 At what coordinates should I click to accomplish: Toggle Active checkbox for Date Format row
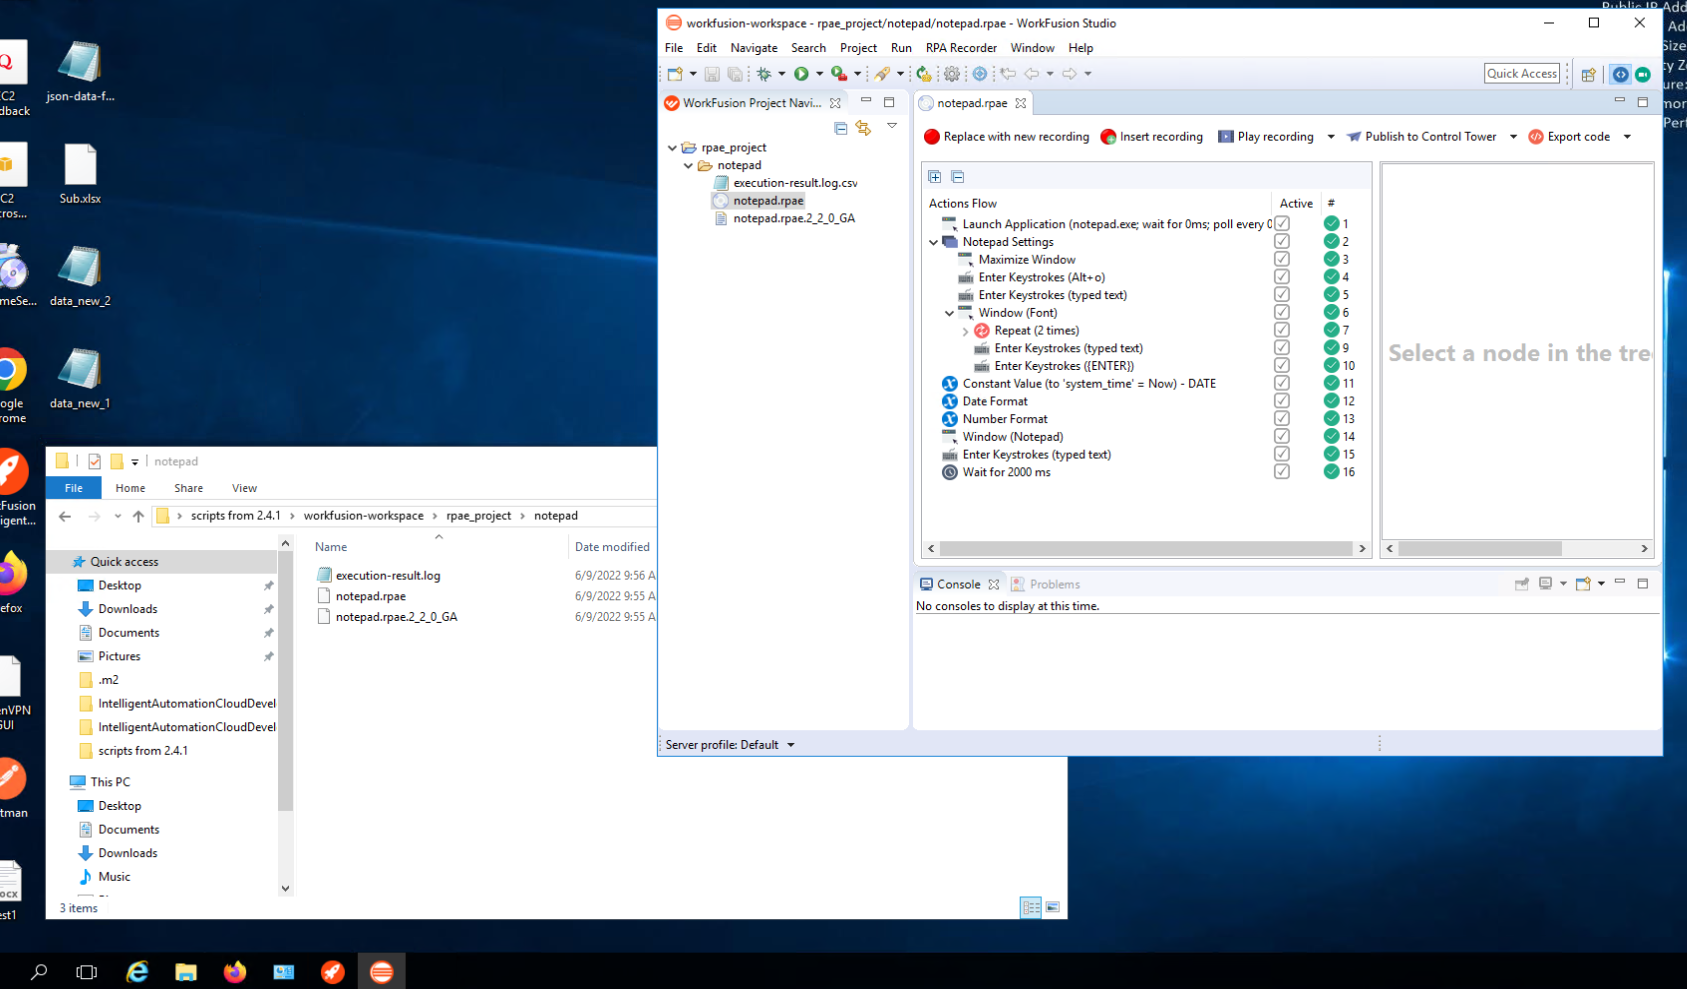pos(1282,401)
